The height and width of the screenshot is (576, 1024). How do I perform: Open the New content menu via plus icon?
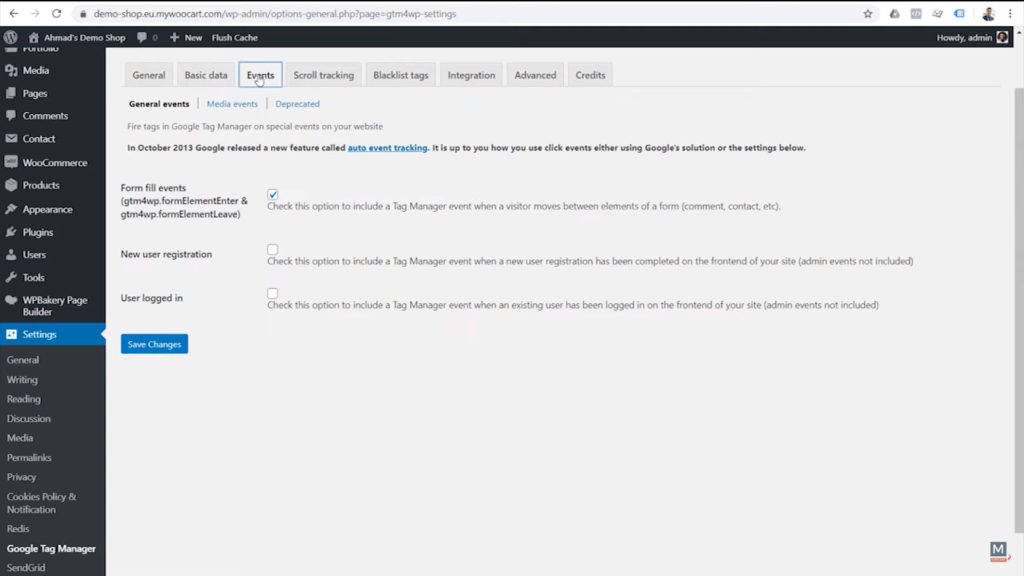(x=177, y=37)
